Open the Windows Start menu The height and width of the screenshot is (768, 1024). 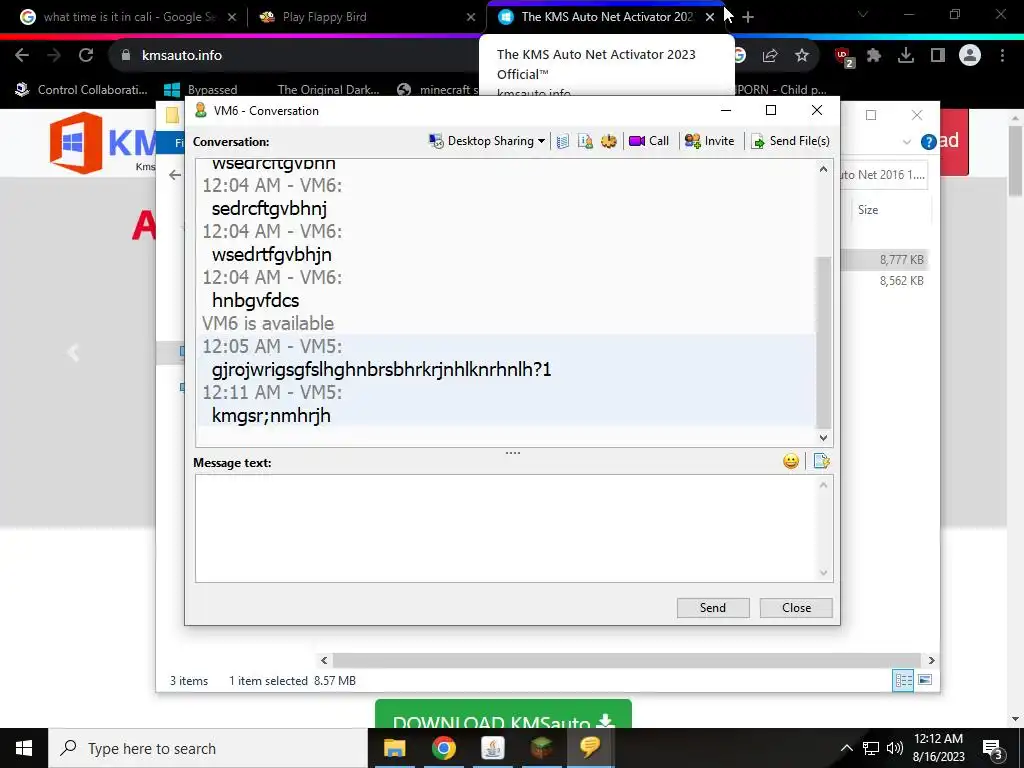point(24,748)
